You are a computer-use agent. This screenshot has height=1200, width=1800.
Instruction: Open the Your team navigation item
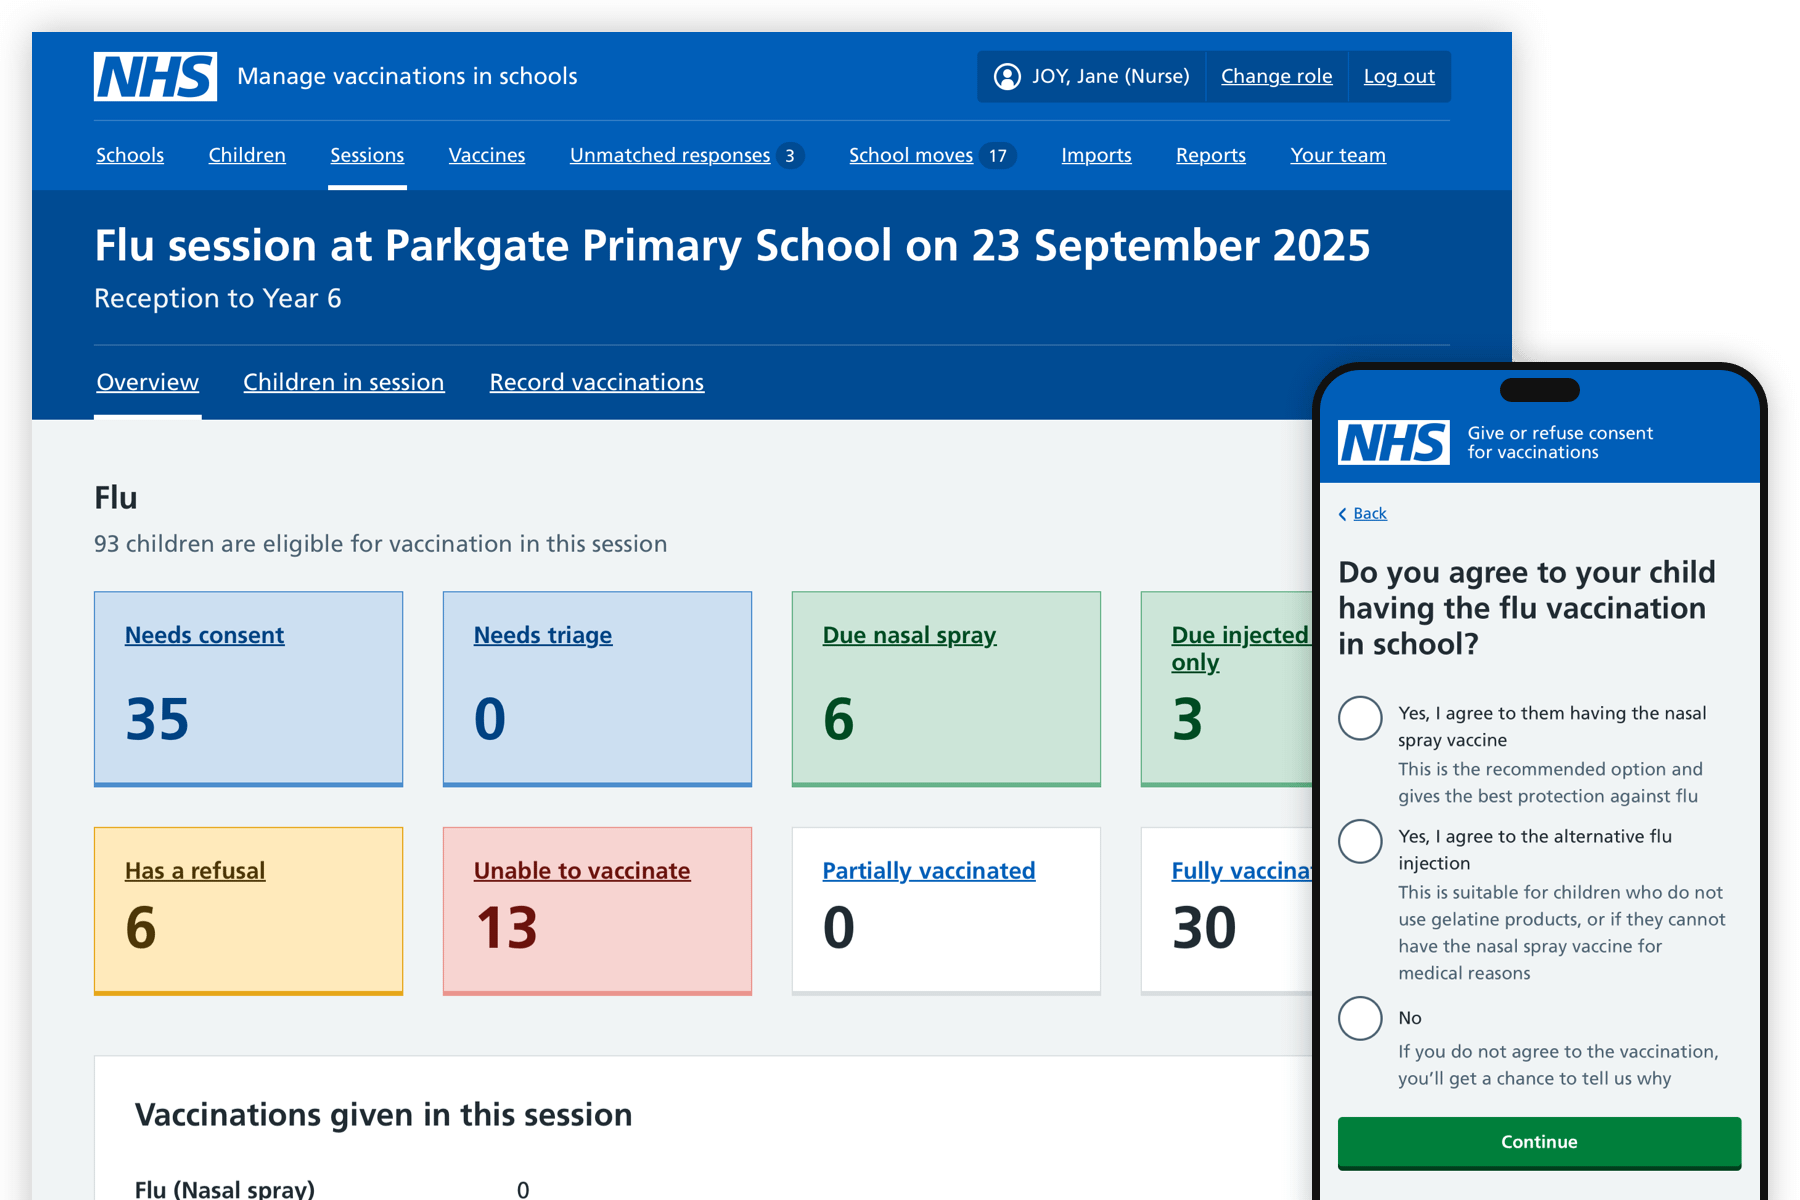1338,155
